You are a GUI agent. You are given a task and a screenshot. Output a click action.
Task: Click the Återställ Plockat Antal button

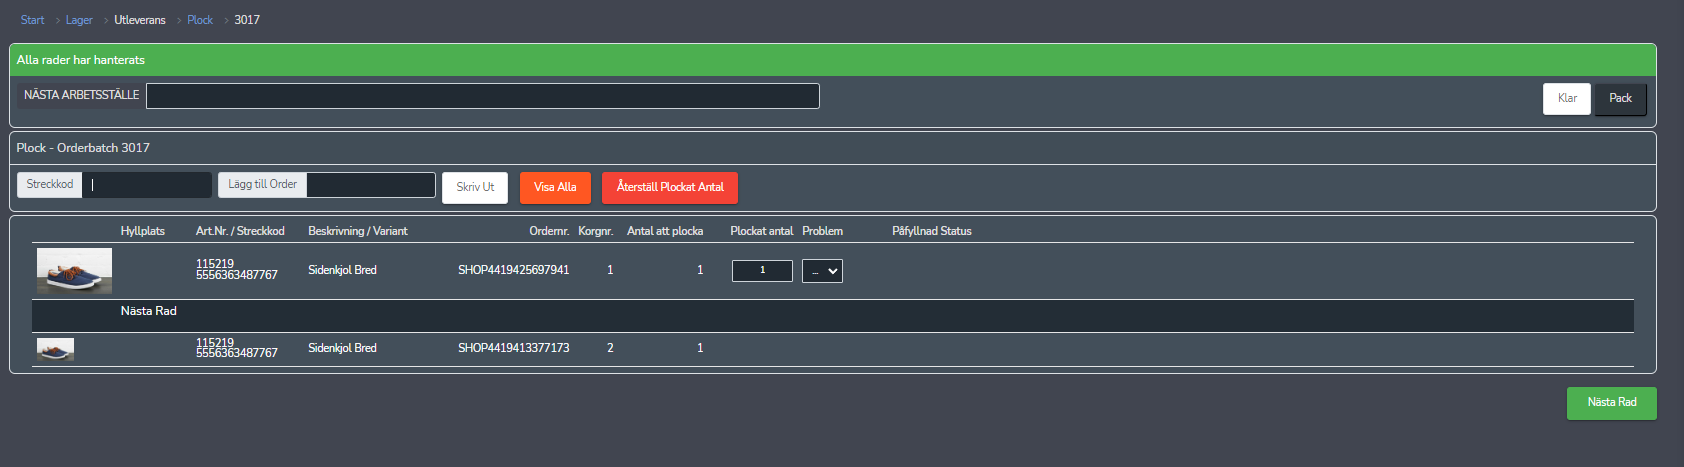[670, 187]
